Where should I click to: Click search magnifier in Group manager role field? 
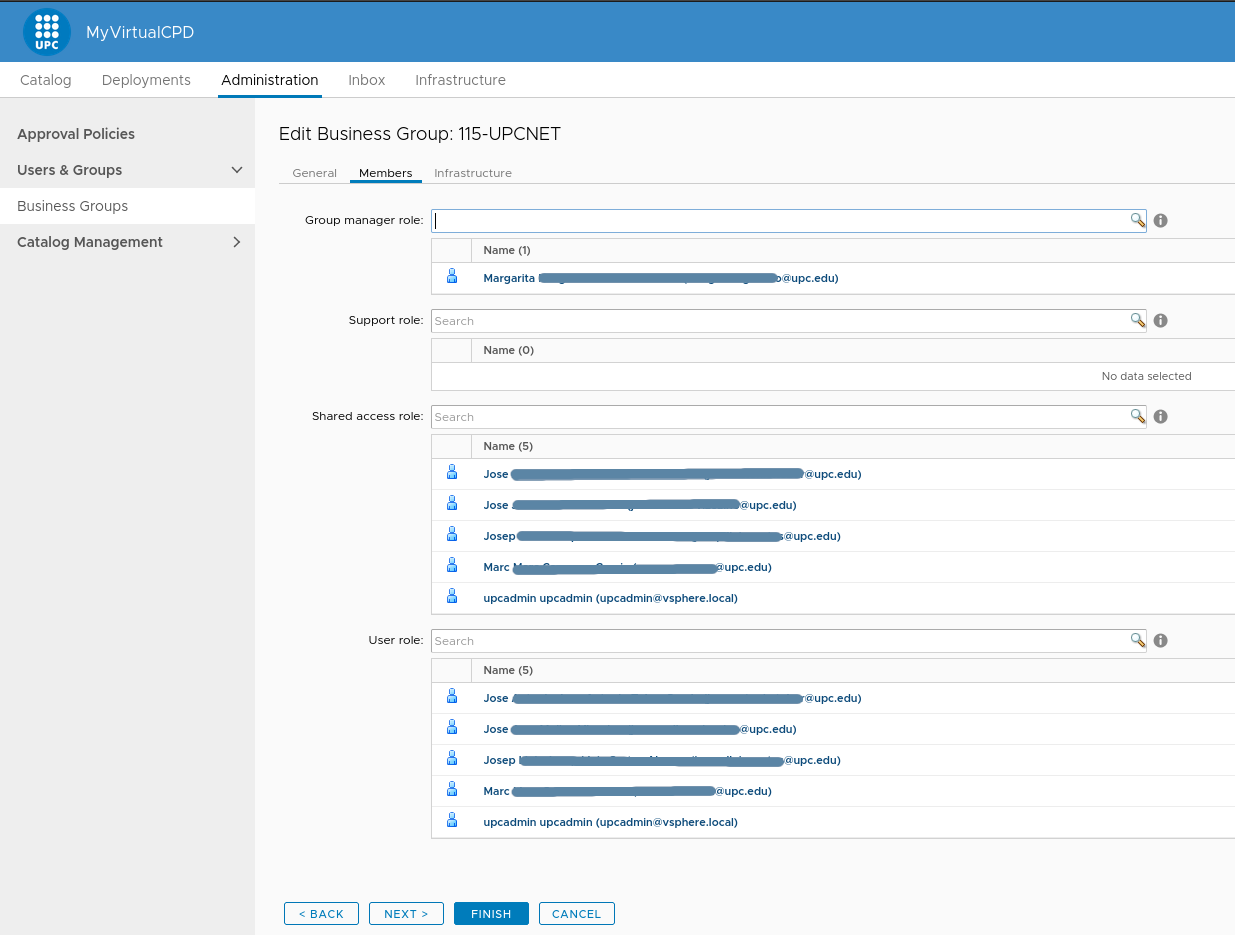(x=1137, y=220)
